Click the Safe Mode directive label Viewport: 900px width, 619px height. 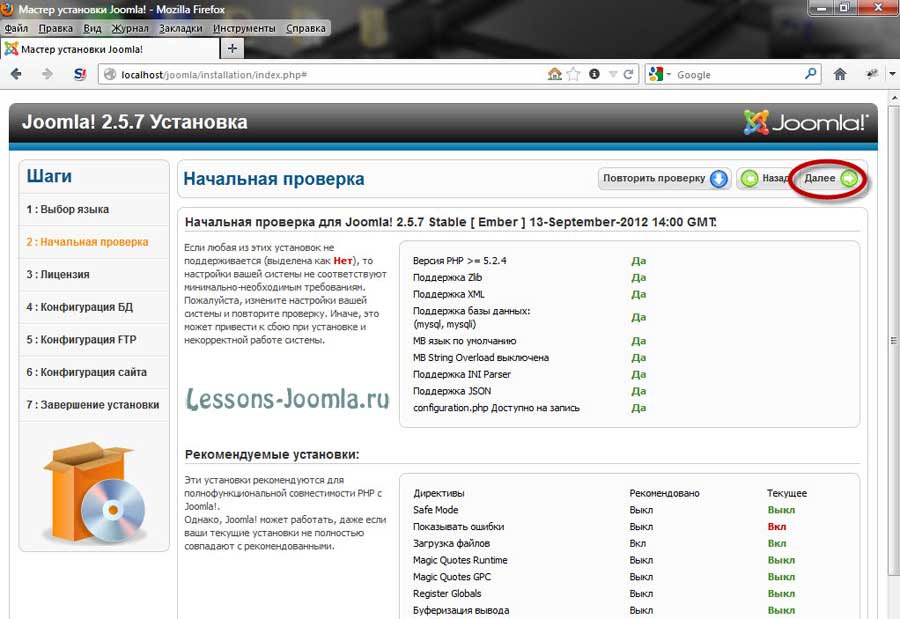(436, 510)
